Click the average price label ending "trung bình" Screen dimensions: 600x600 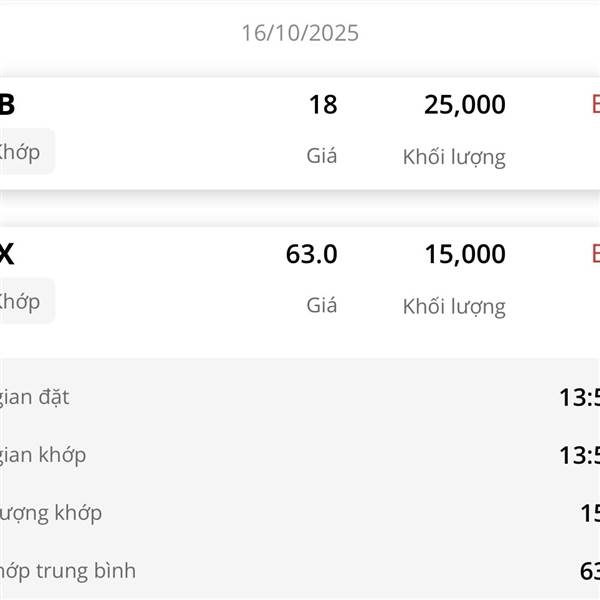68,571
